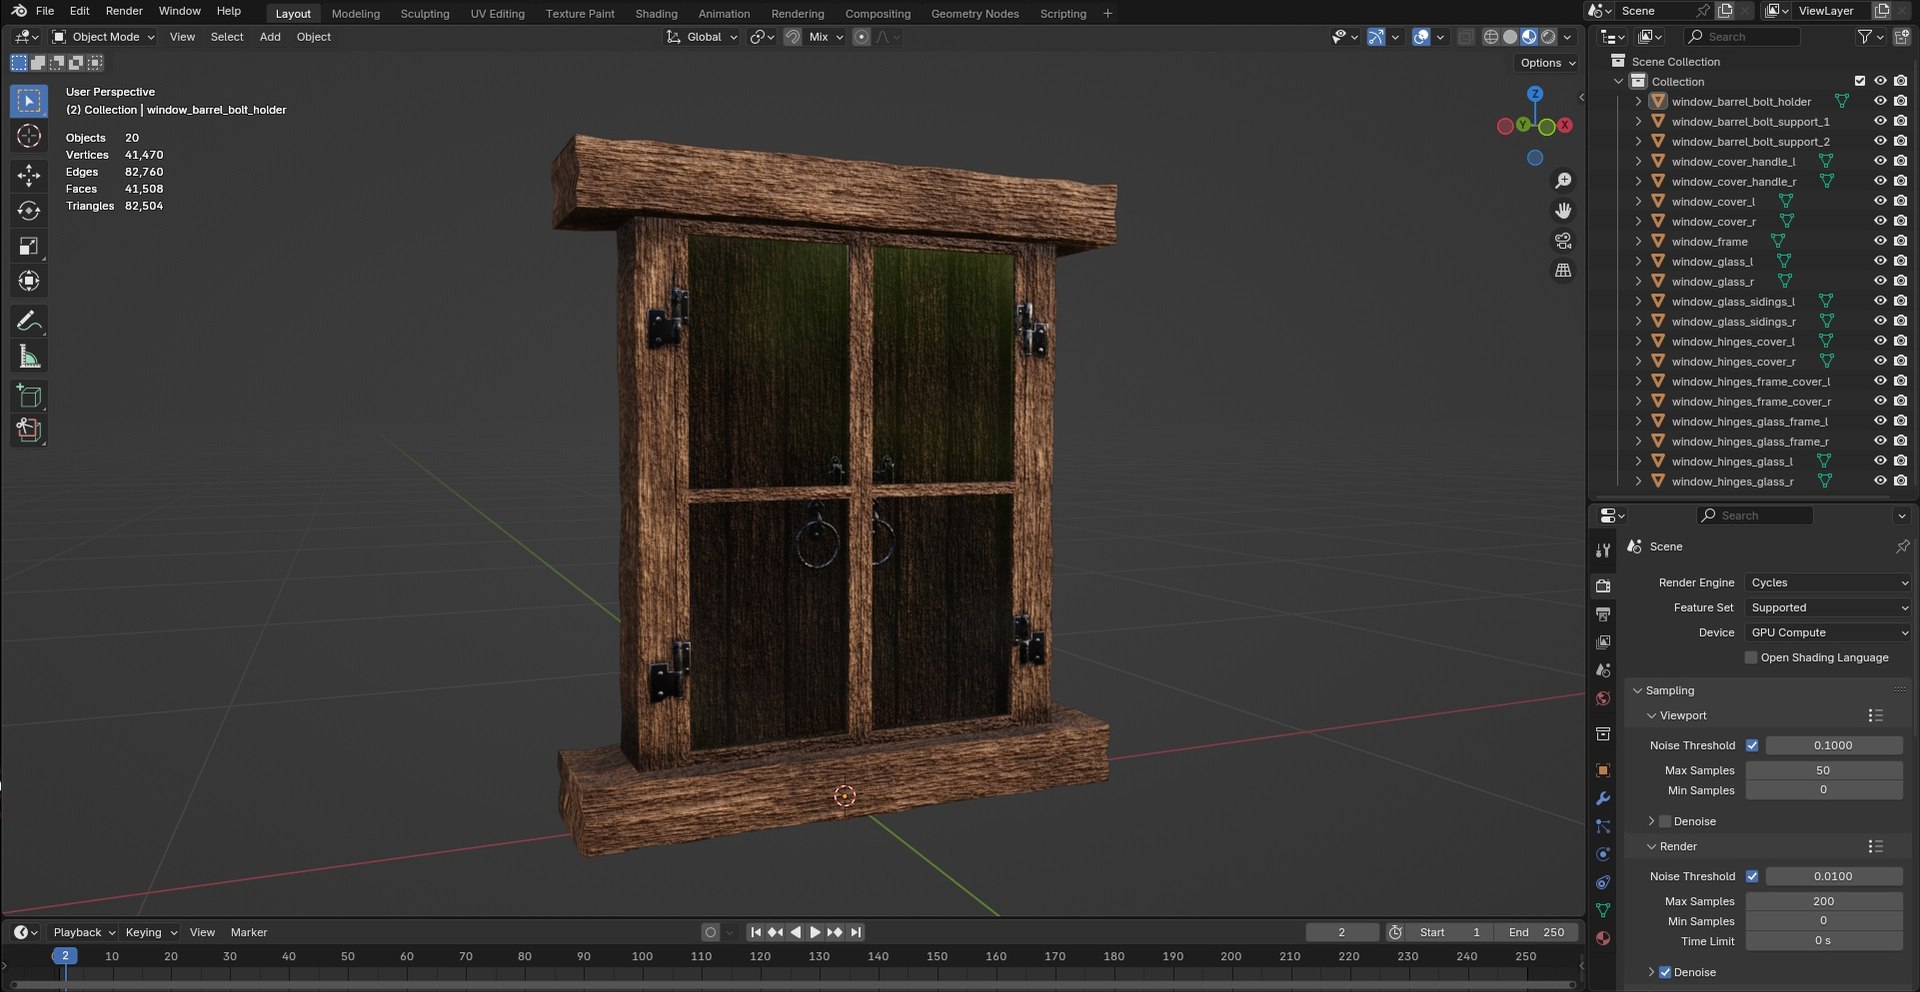
Task: Activate the Move tool
Action: tap(29, 176)
